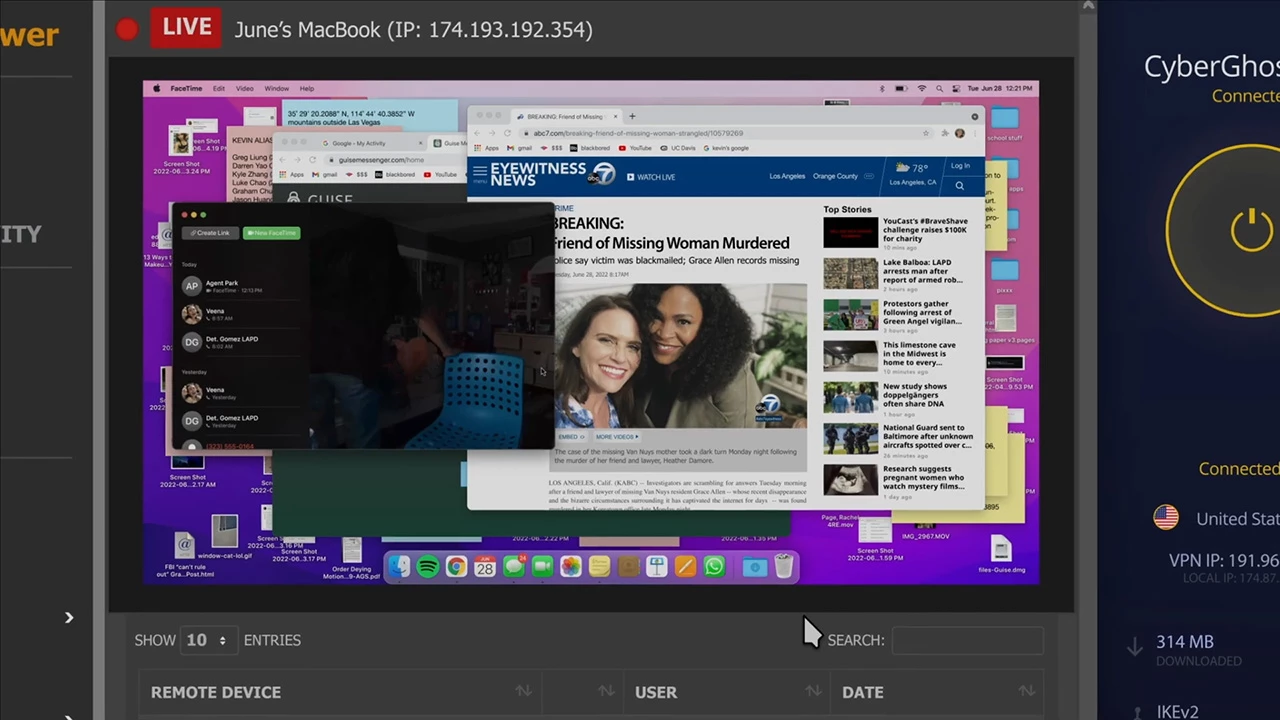Sort by the REMOTE DEVICE column
Viewport: 1280px width, 720px height.
pos(341,692)
